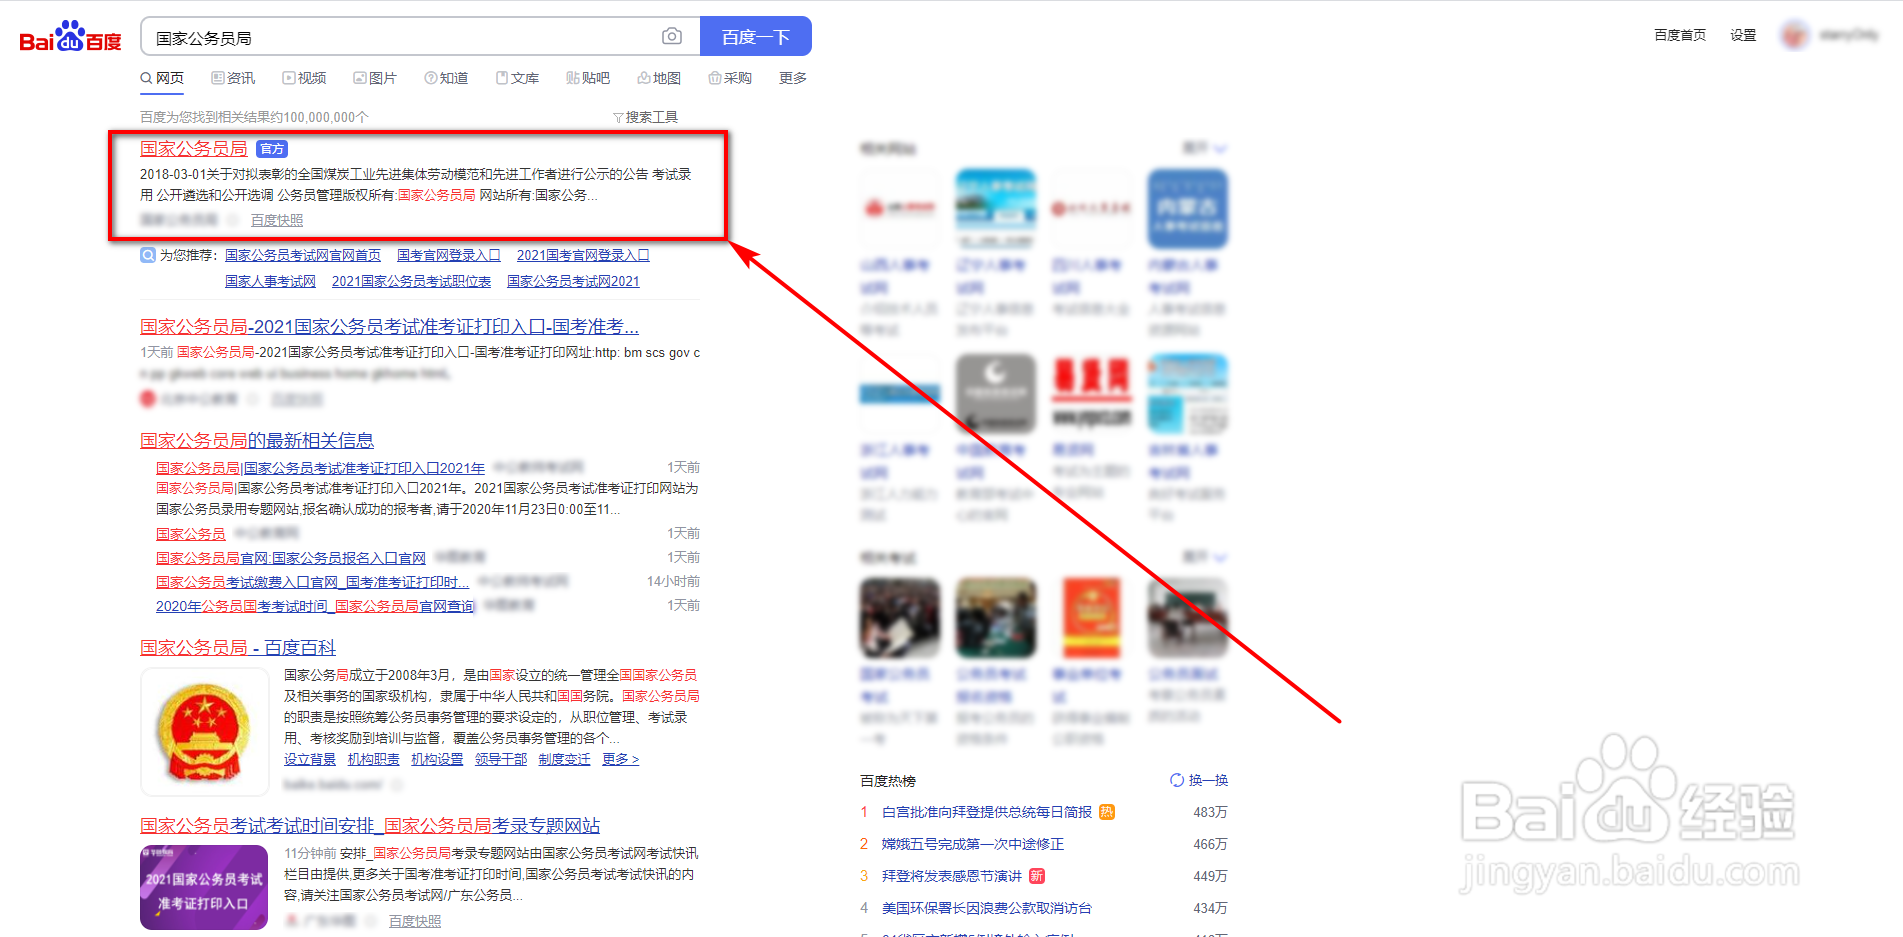Open news item 国家公务员考试缴费入口官网
Screen dimensions: 1903x937
pos(312,582)
